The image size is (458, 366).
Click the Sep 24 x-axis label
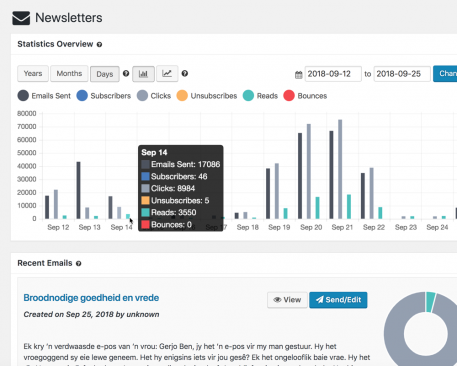(437, 227)
